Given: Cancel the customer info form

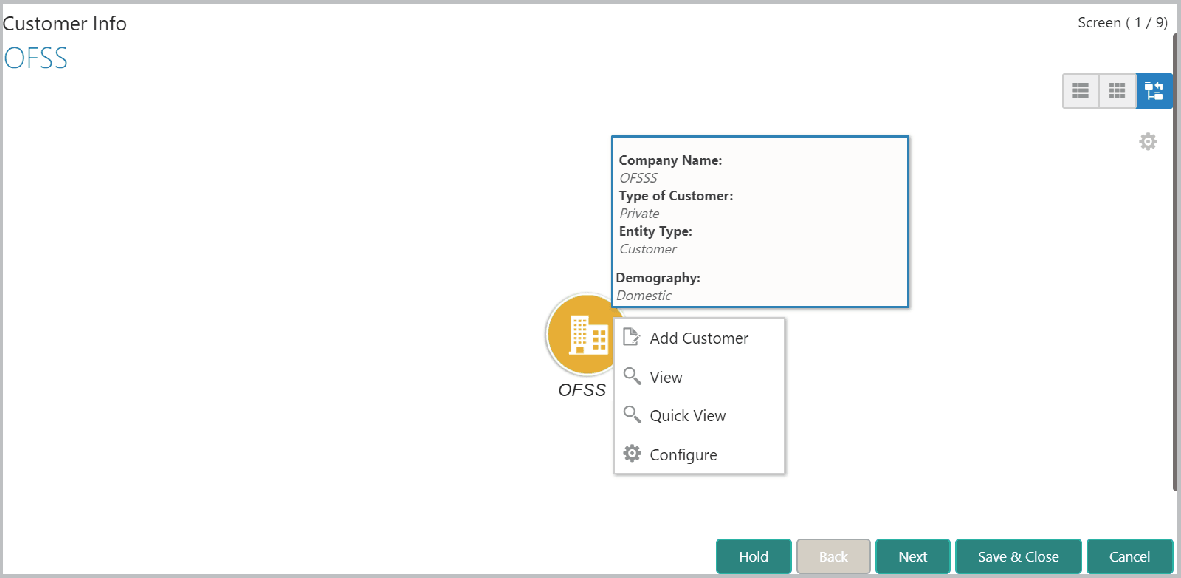Looking at the screenshot, I should (1129, 557).
